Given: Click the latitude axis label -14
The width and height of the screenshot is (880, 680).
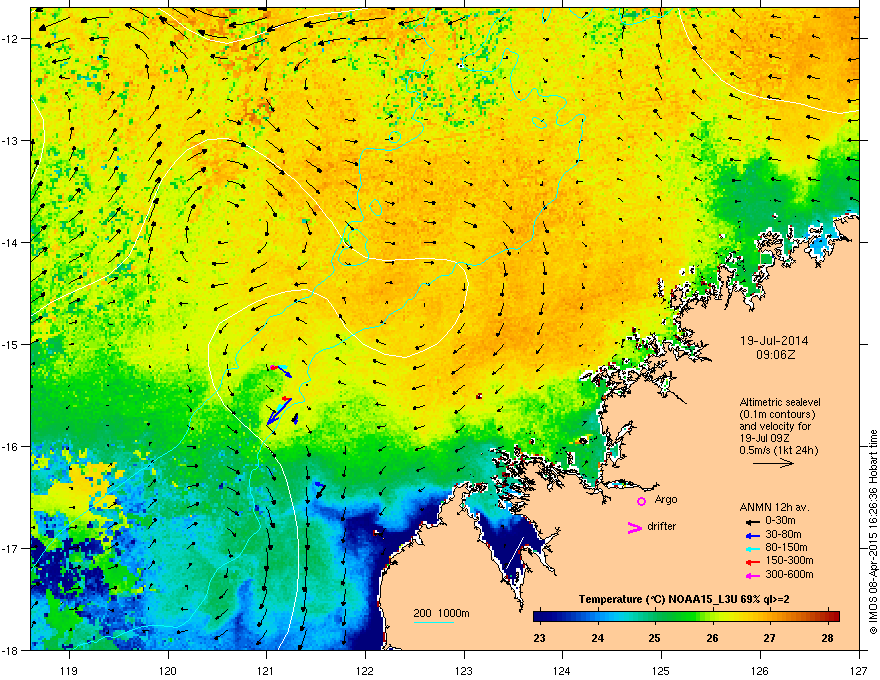Looking at the screenshot, I should pyautogui.click(x=10, y=242).
